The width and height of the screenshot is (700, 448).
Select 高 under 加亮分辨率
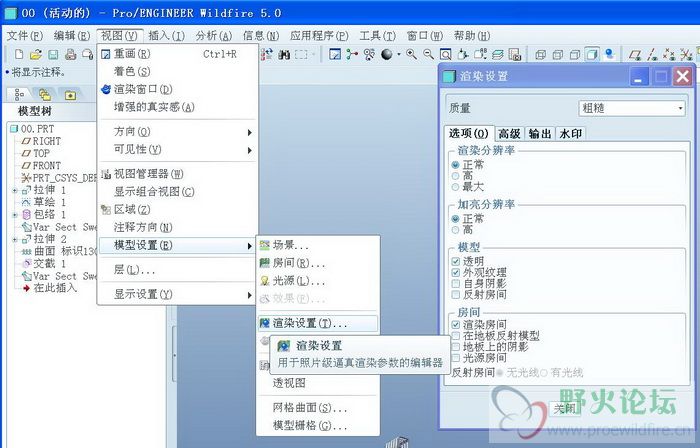point(455,230)
